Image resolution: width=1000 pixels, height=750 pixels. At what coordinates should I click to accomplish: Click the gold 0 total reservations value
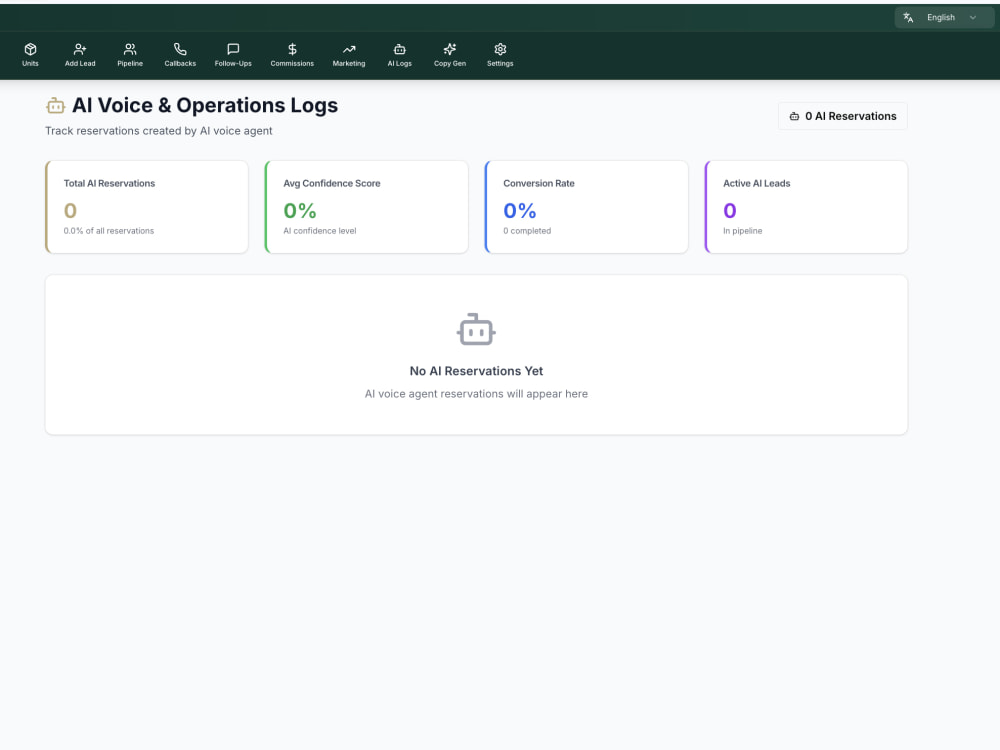[70, 210]
